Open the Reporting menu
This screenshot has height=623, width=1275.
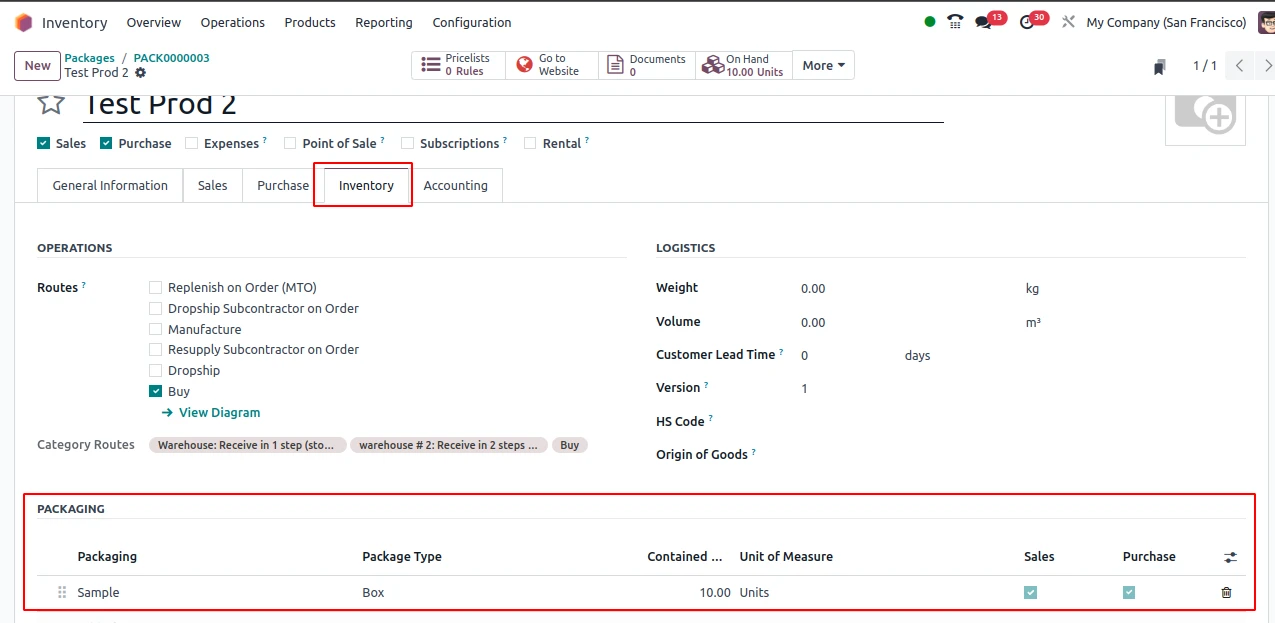[x=383, y=22]
